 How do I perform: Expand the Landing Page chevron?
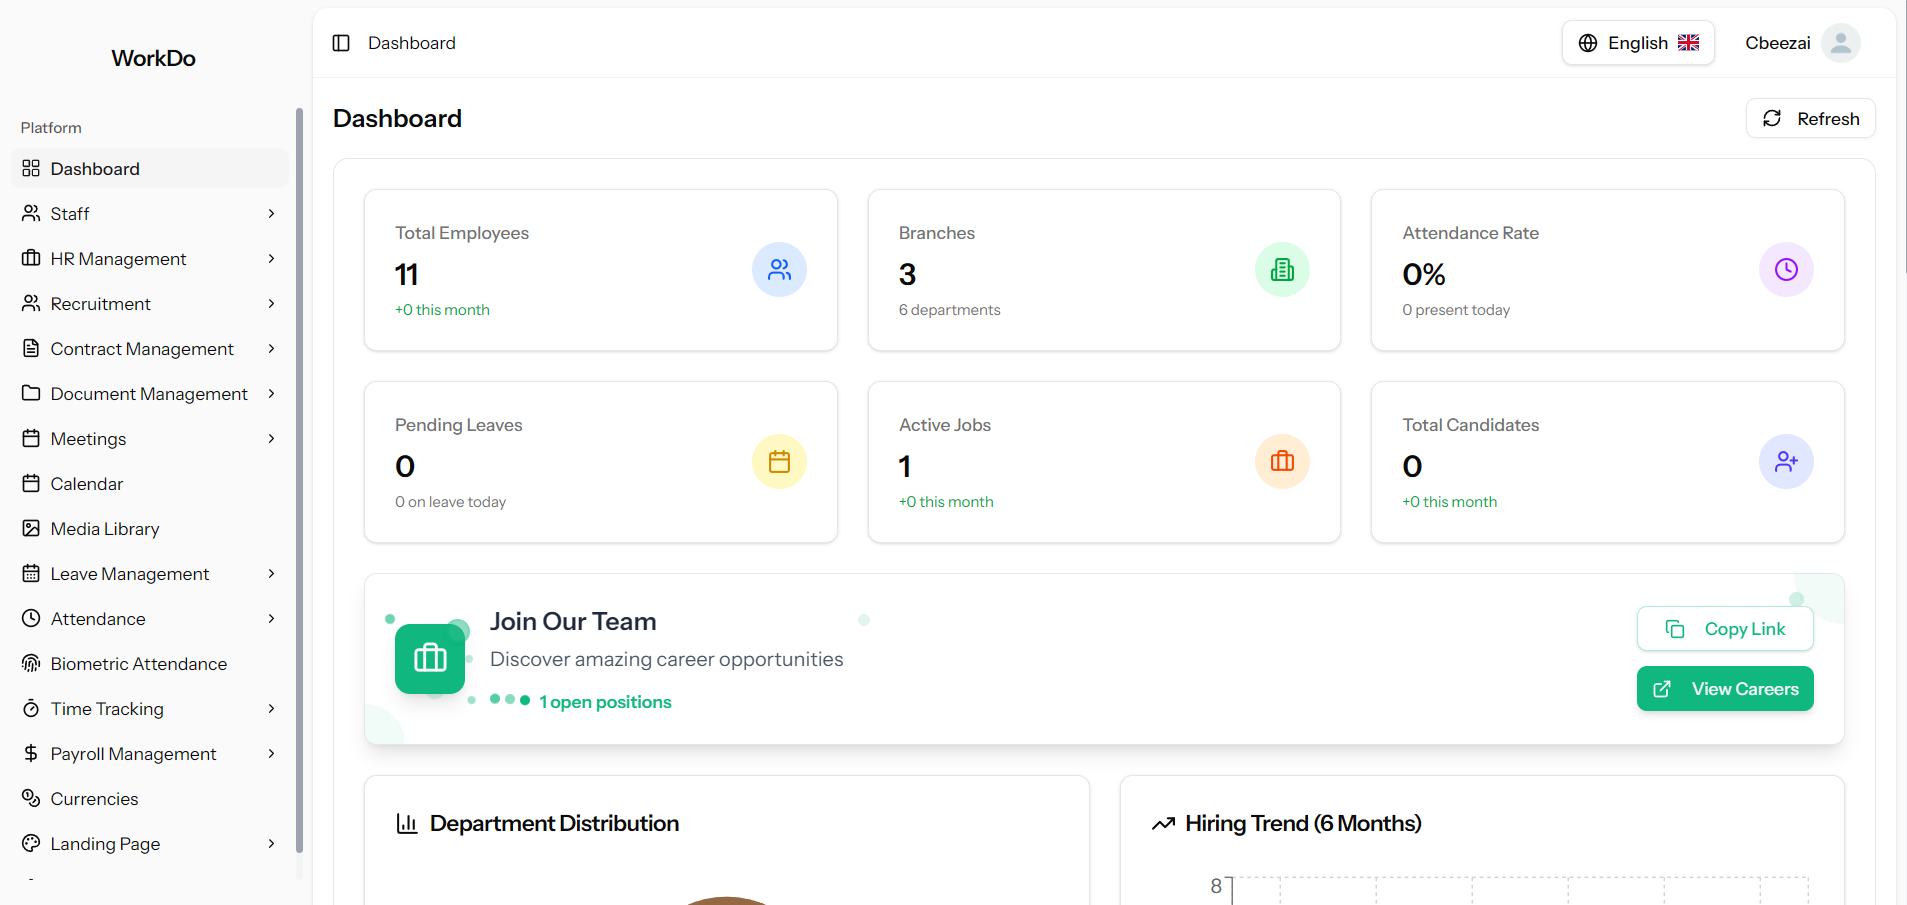point(271,843)
